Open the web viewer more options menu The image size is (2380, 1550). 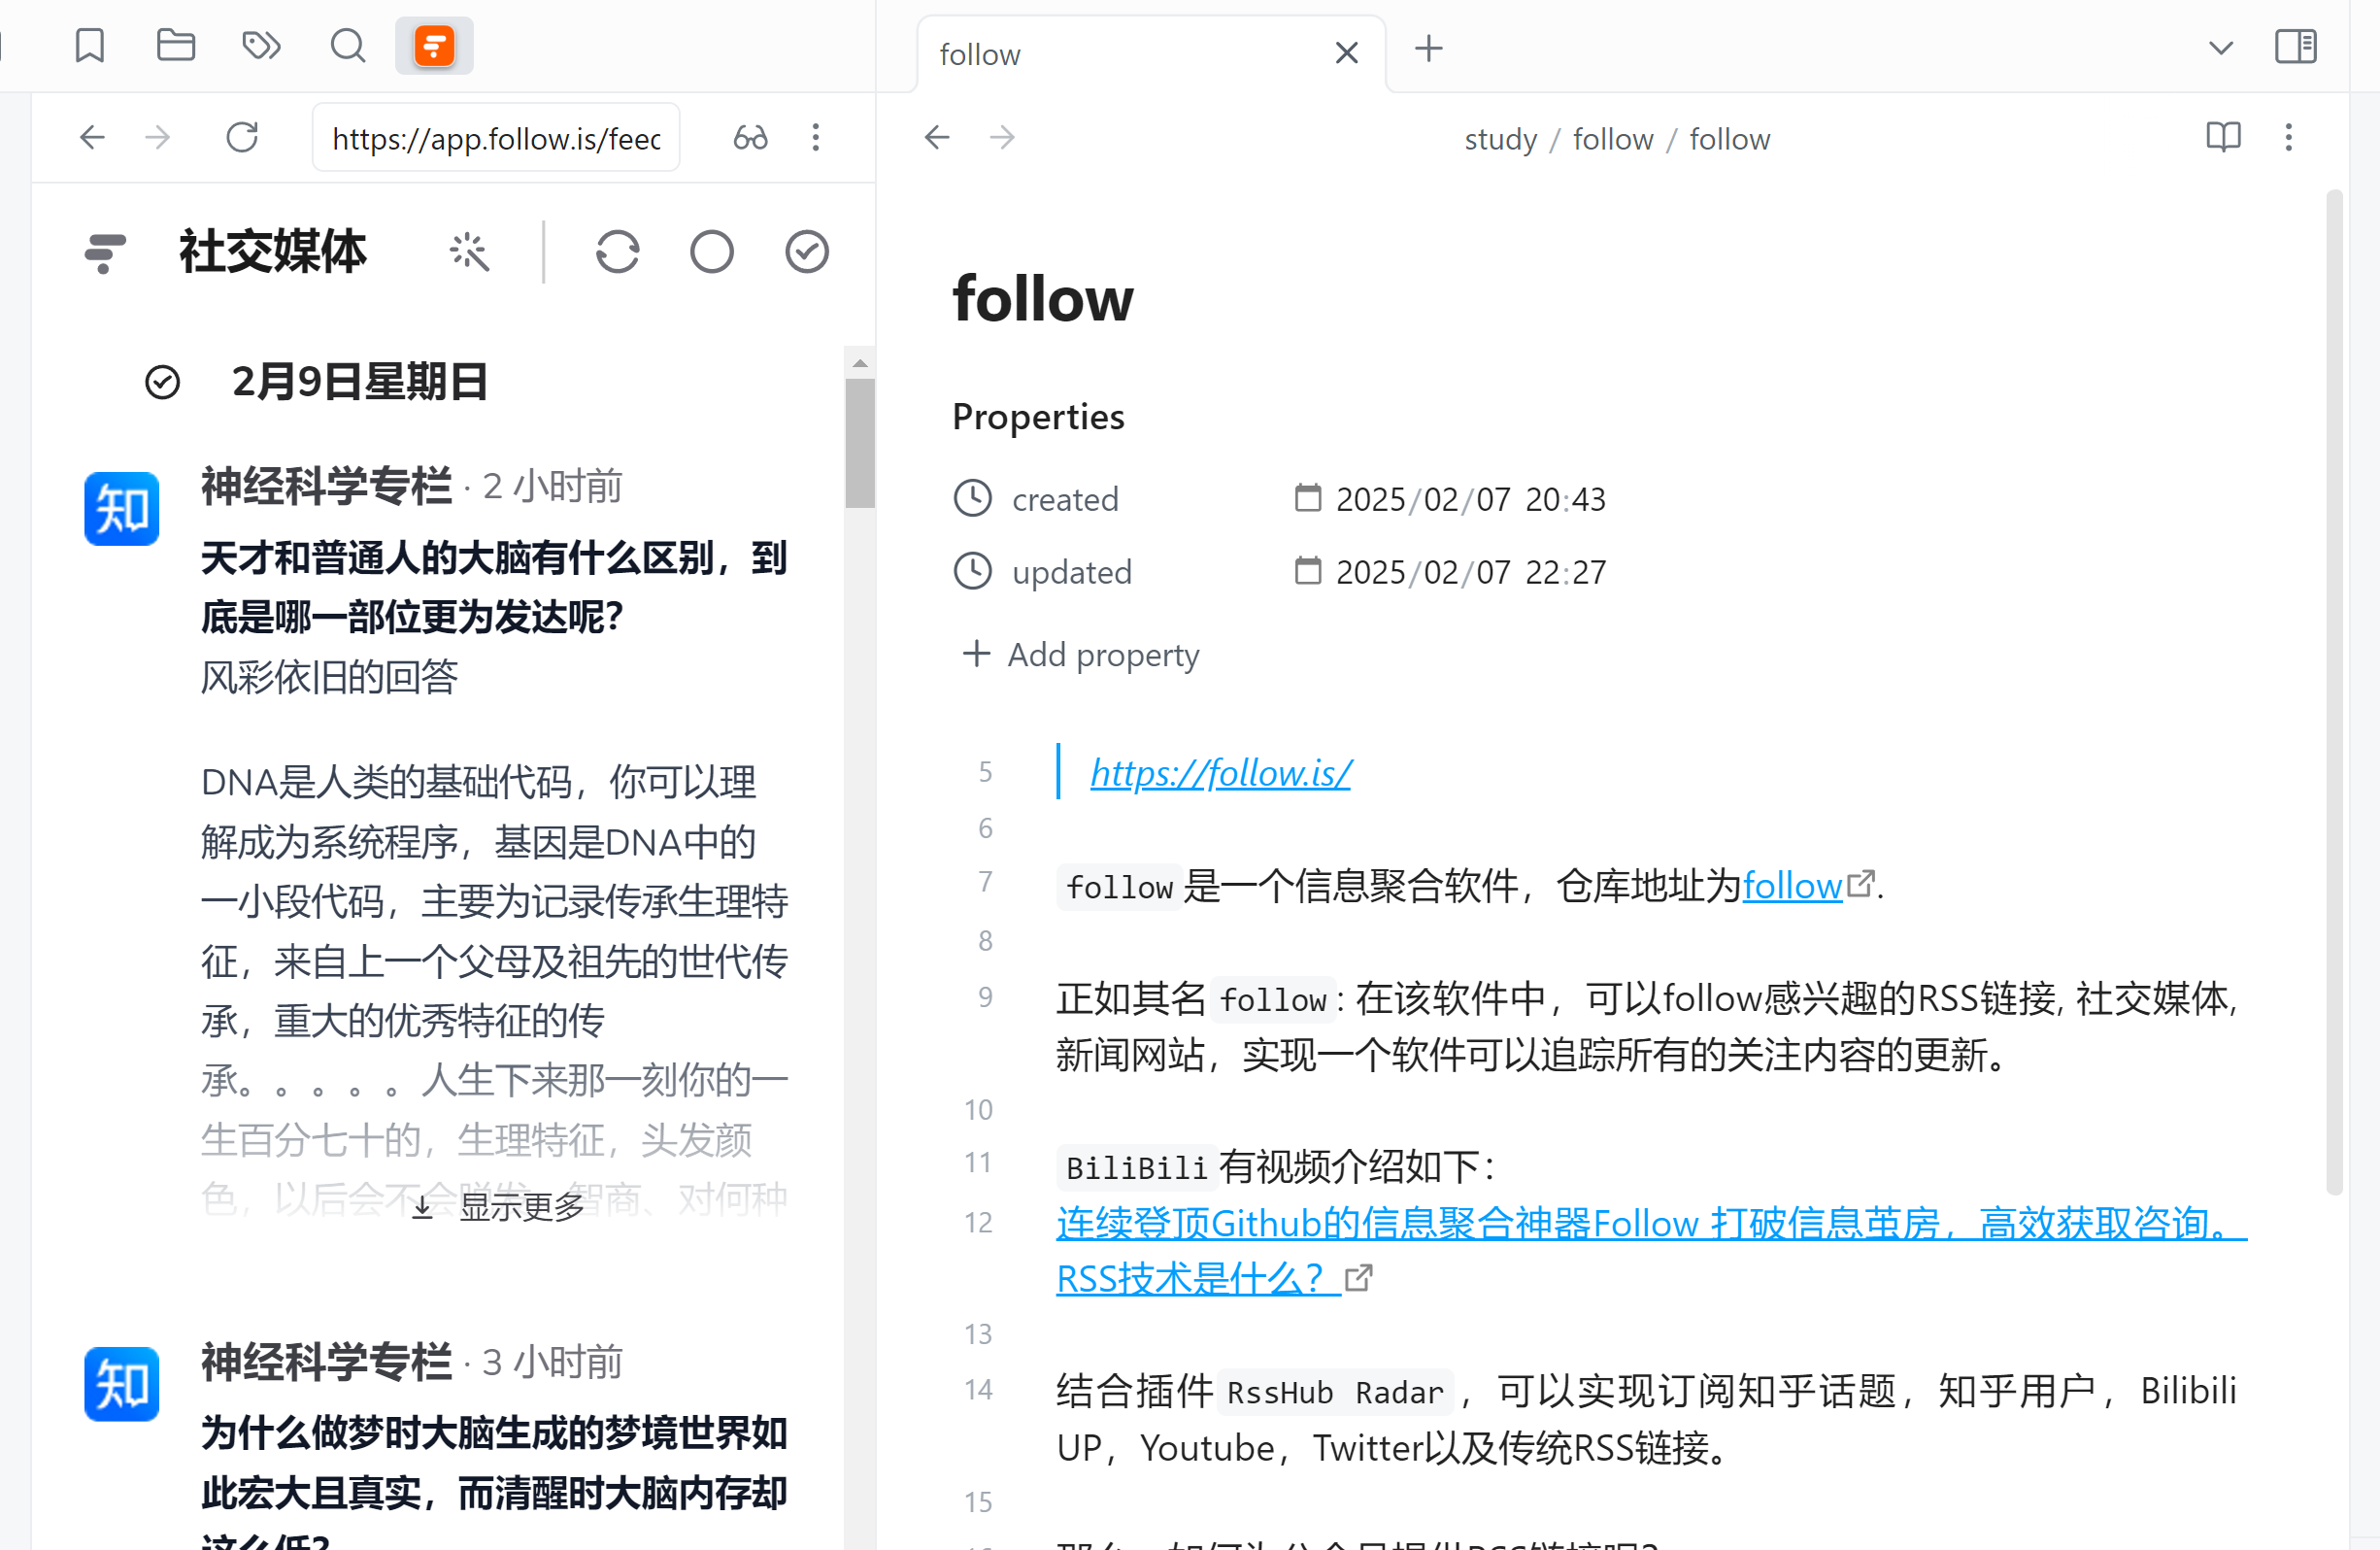pos(816,137)
